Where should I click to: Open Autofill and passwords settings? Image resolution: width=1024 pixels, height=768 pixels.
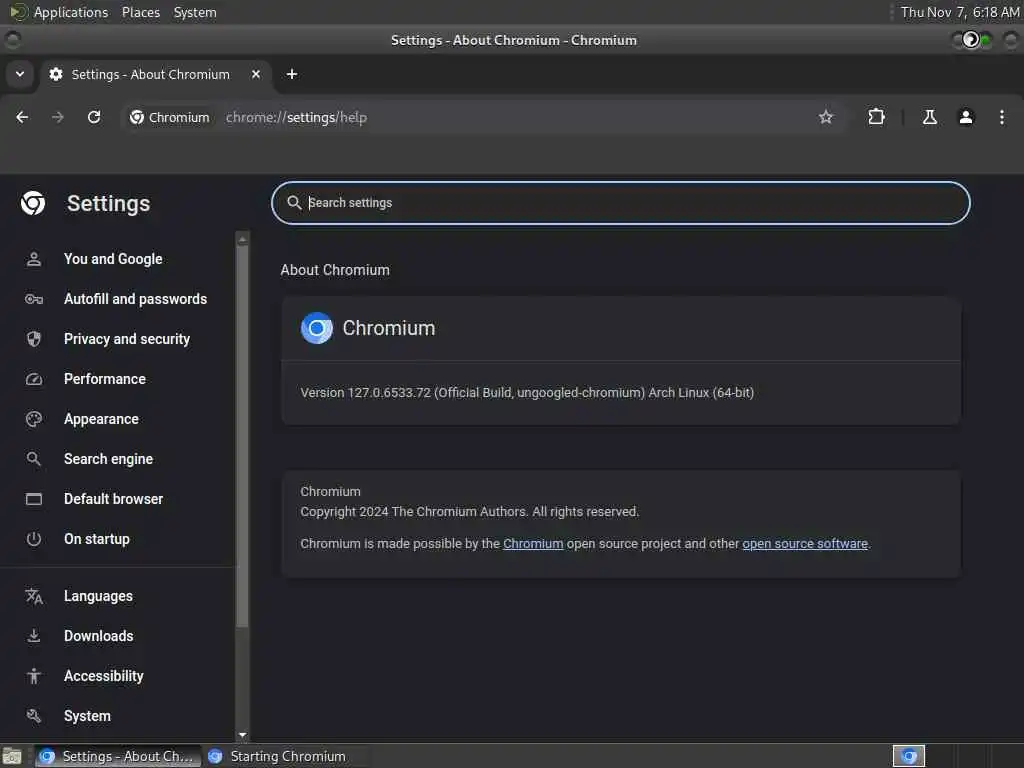tap(135, 298)
